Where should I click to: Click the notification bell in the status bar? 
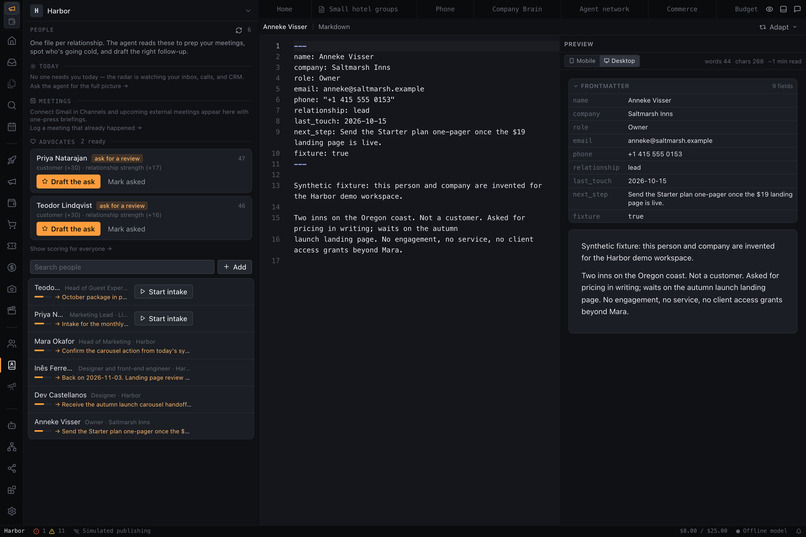(798, 531)
